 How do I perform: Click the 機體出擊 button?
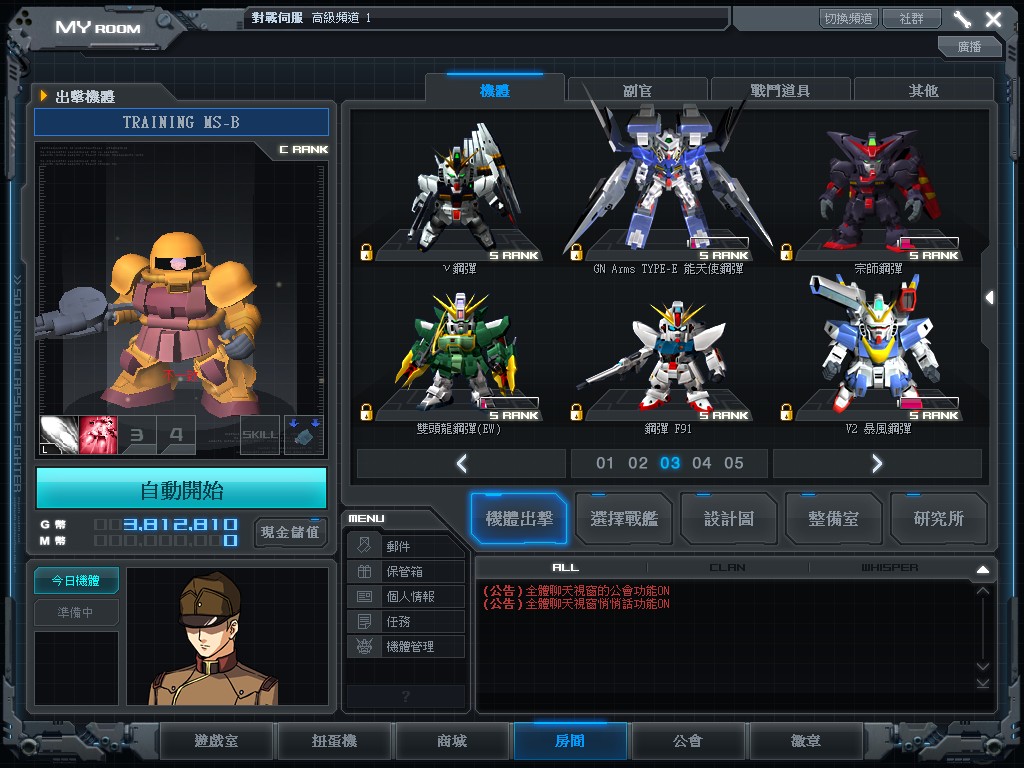(x=519, y=519)
